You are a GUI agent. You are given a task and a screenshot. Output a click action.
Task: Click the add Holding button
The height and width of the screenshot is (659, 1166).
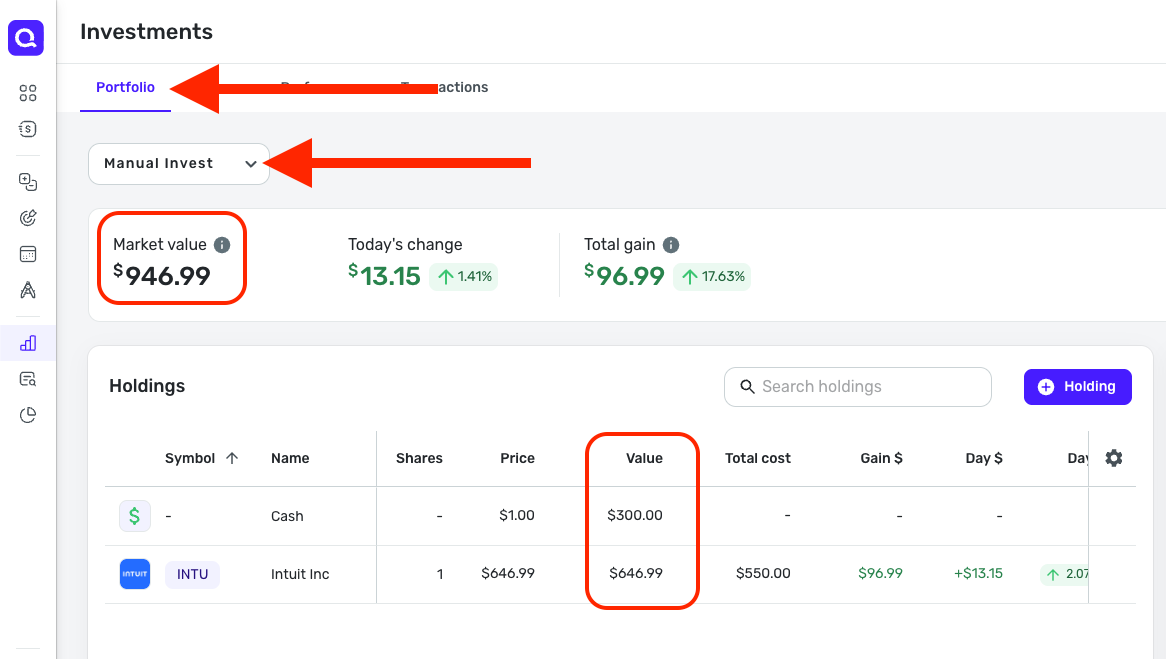(x=1077, y=387)
